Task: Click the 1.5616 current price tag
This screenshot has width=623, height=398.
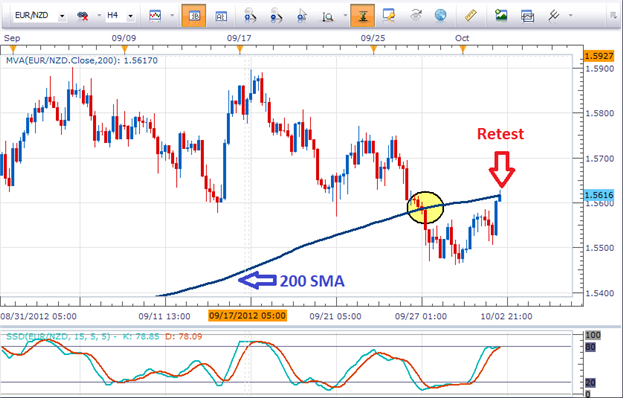Action: coord(599,195)
